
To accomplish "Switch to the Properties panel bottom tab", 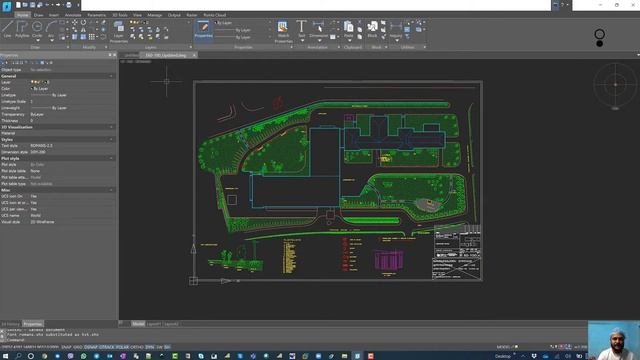I will (33, 324).
